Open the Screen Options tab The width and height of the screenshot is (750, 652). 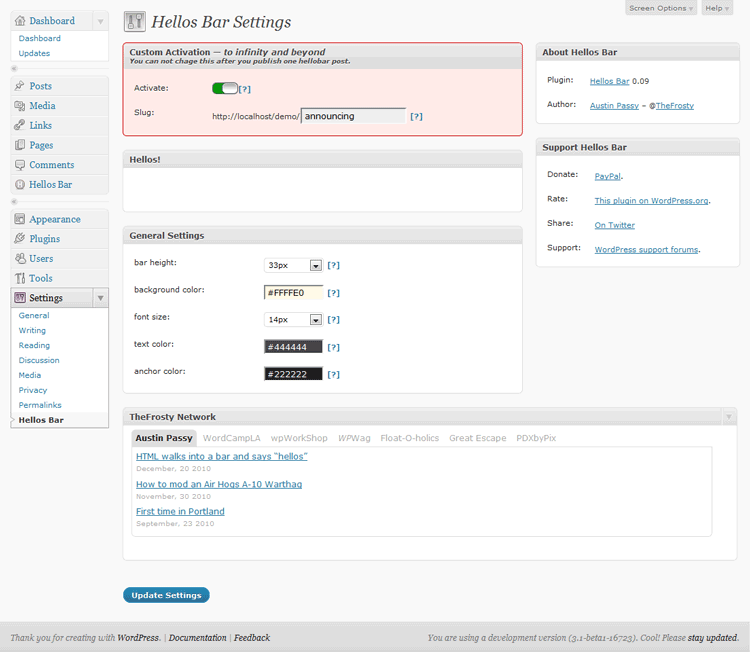click(661, 8)
